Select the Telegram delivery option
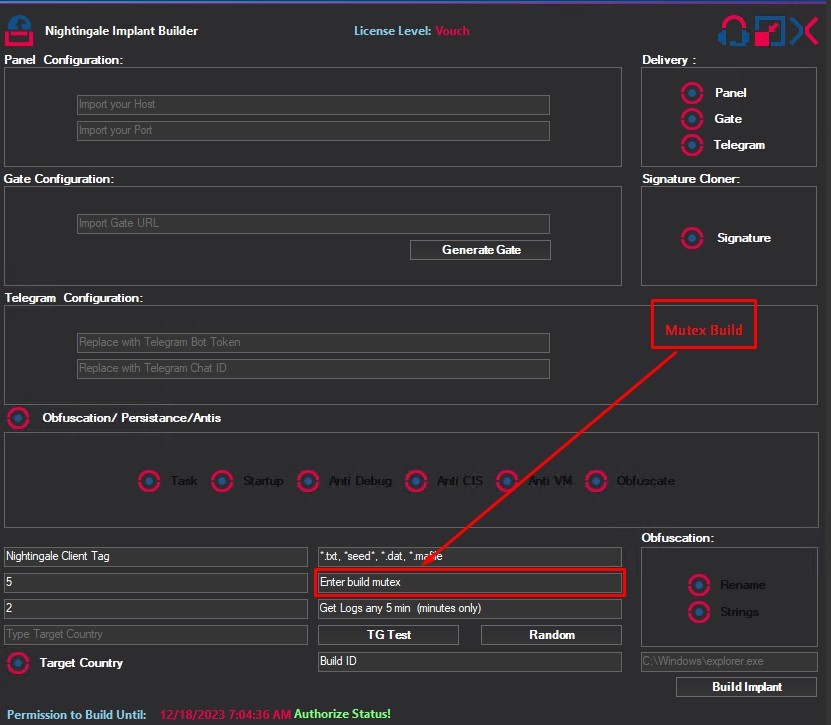Viewport: 831px width, 725px height. click(x=692, y=145)
